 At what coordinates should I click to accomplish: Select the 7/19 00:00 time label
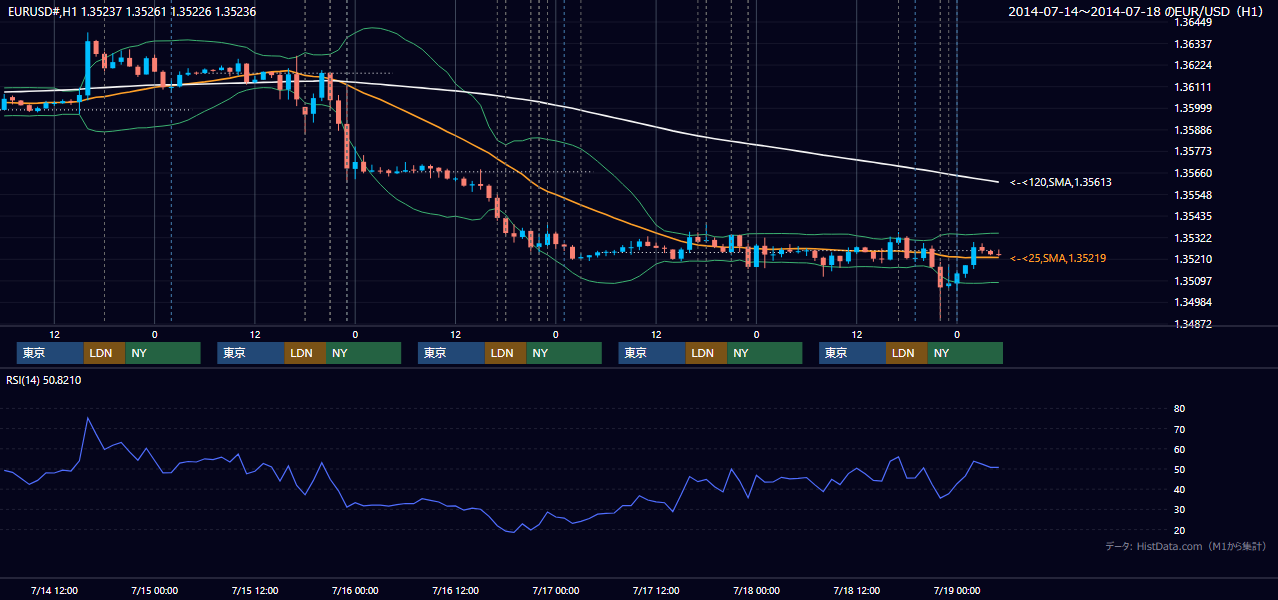point(957,590)
